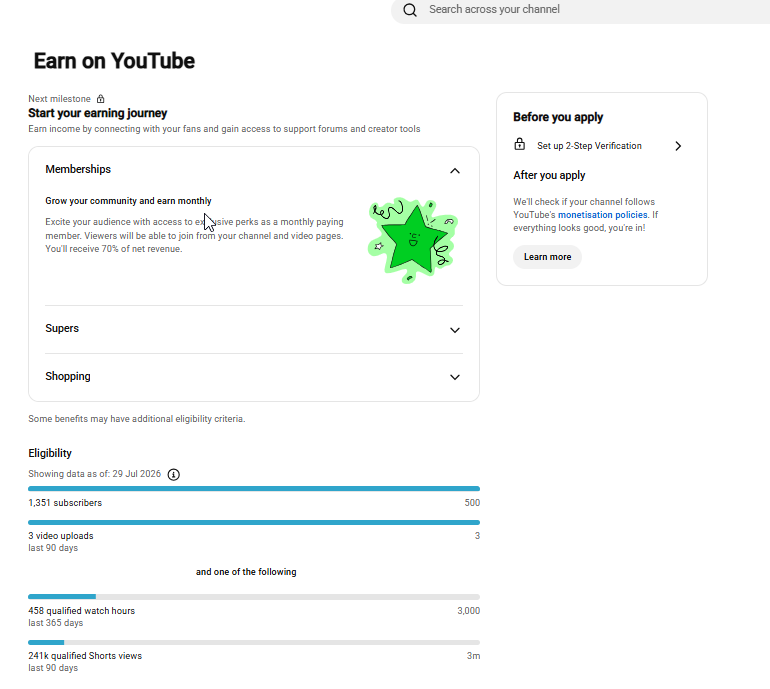This screenshot has height=689, width=770.
Task: Click the subscribers progress bar
Action: tap(254, 489)
